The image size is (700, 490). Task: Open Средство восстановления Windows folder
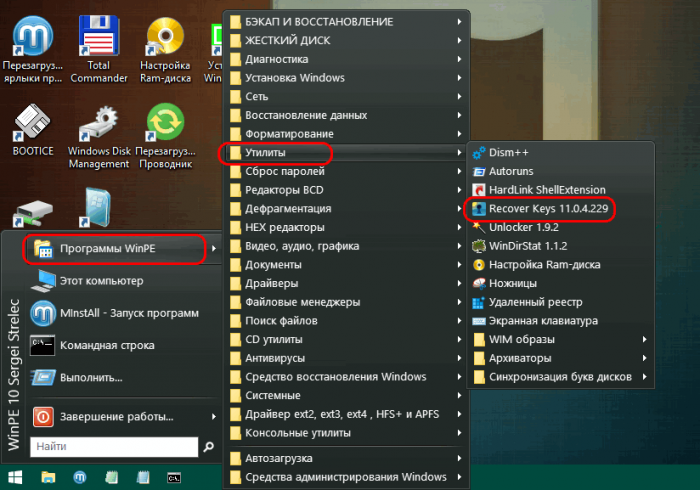pos(346,377)
